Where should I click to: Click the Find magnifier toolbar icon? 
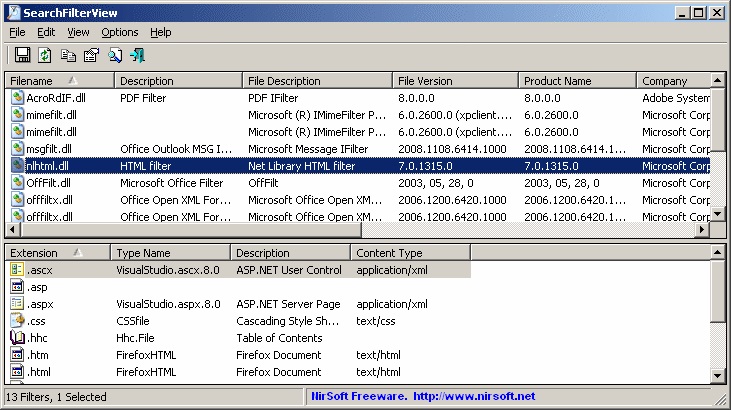[x=115, y=55]
